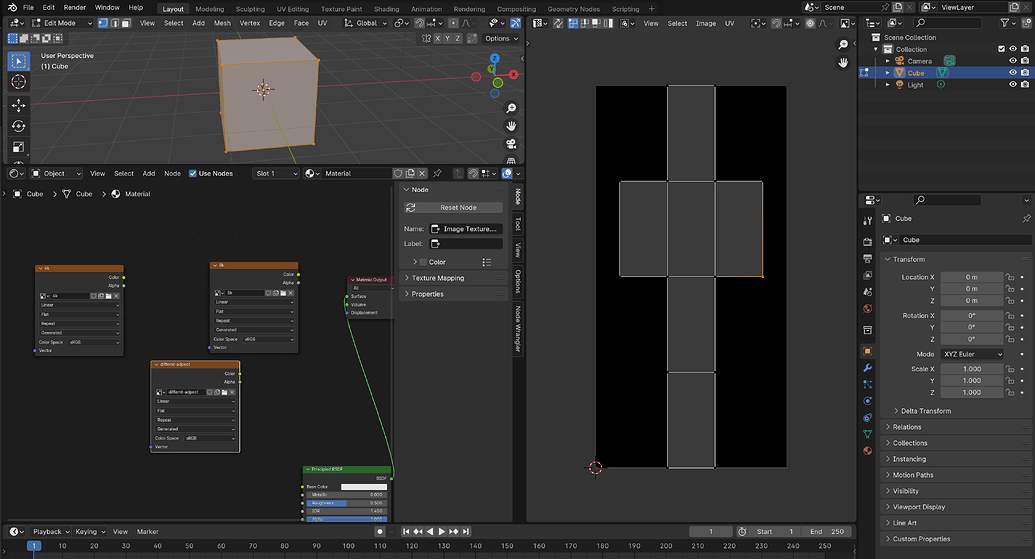Hide the Cube object in viewport

click(1013, 73)
